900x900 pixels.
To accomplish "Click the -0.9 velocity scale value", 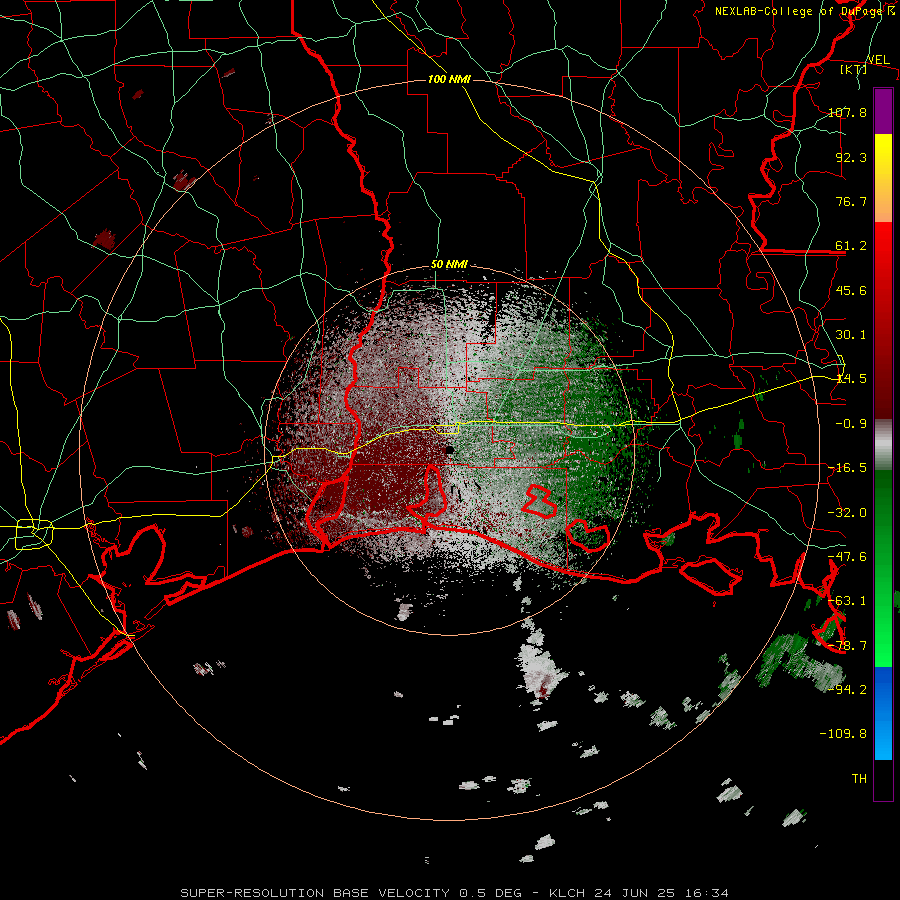I will click(x=851, y=424).
